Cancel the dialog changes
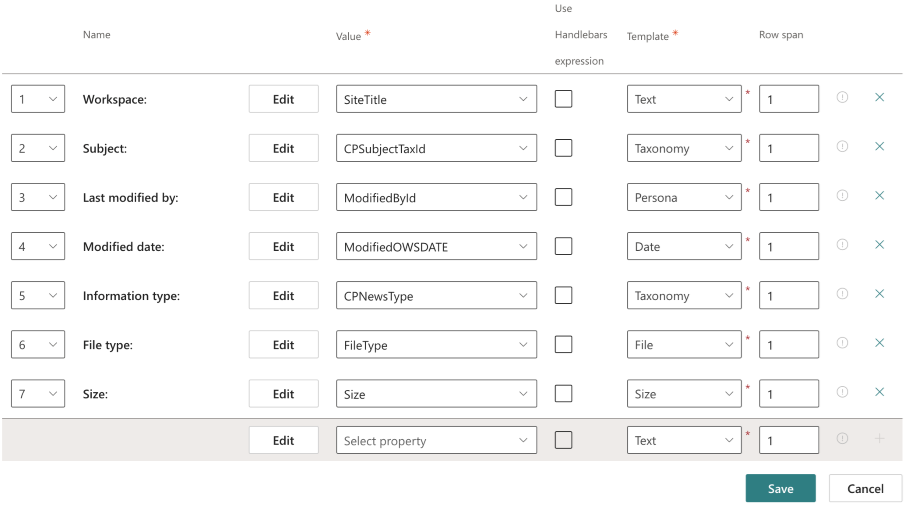 865,488
